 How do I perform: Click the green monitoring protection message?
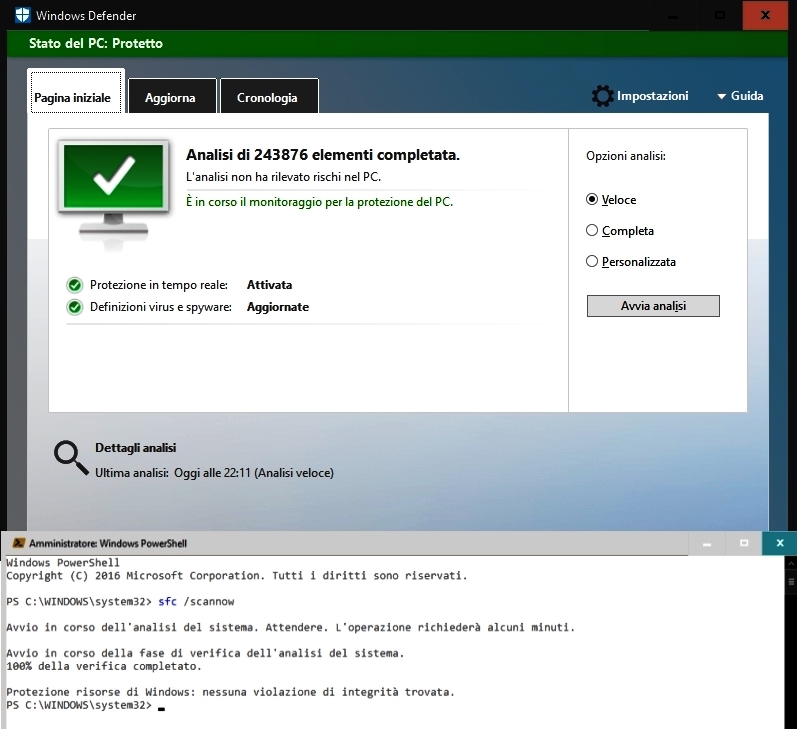click(319, 202)
